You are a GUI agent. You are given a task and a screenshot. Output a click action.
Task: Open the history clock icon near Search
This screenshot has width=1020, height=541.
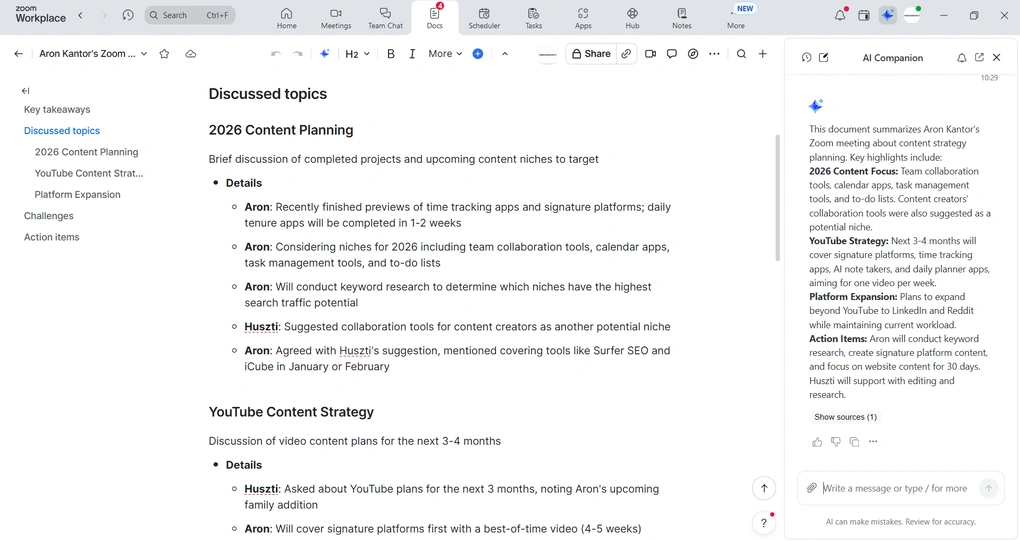coord(128,15)
